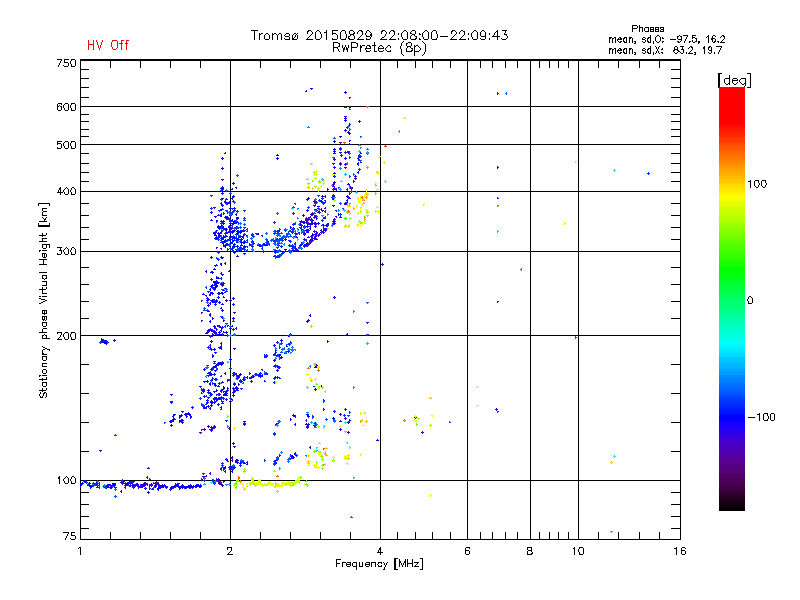The width and height of the screenshot is (800, 600).
Task: Click the y-axis '600' label
Action: coord(66,107)
